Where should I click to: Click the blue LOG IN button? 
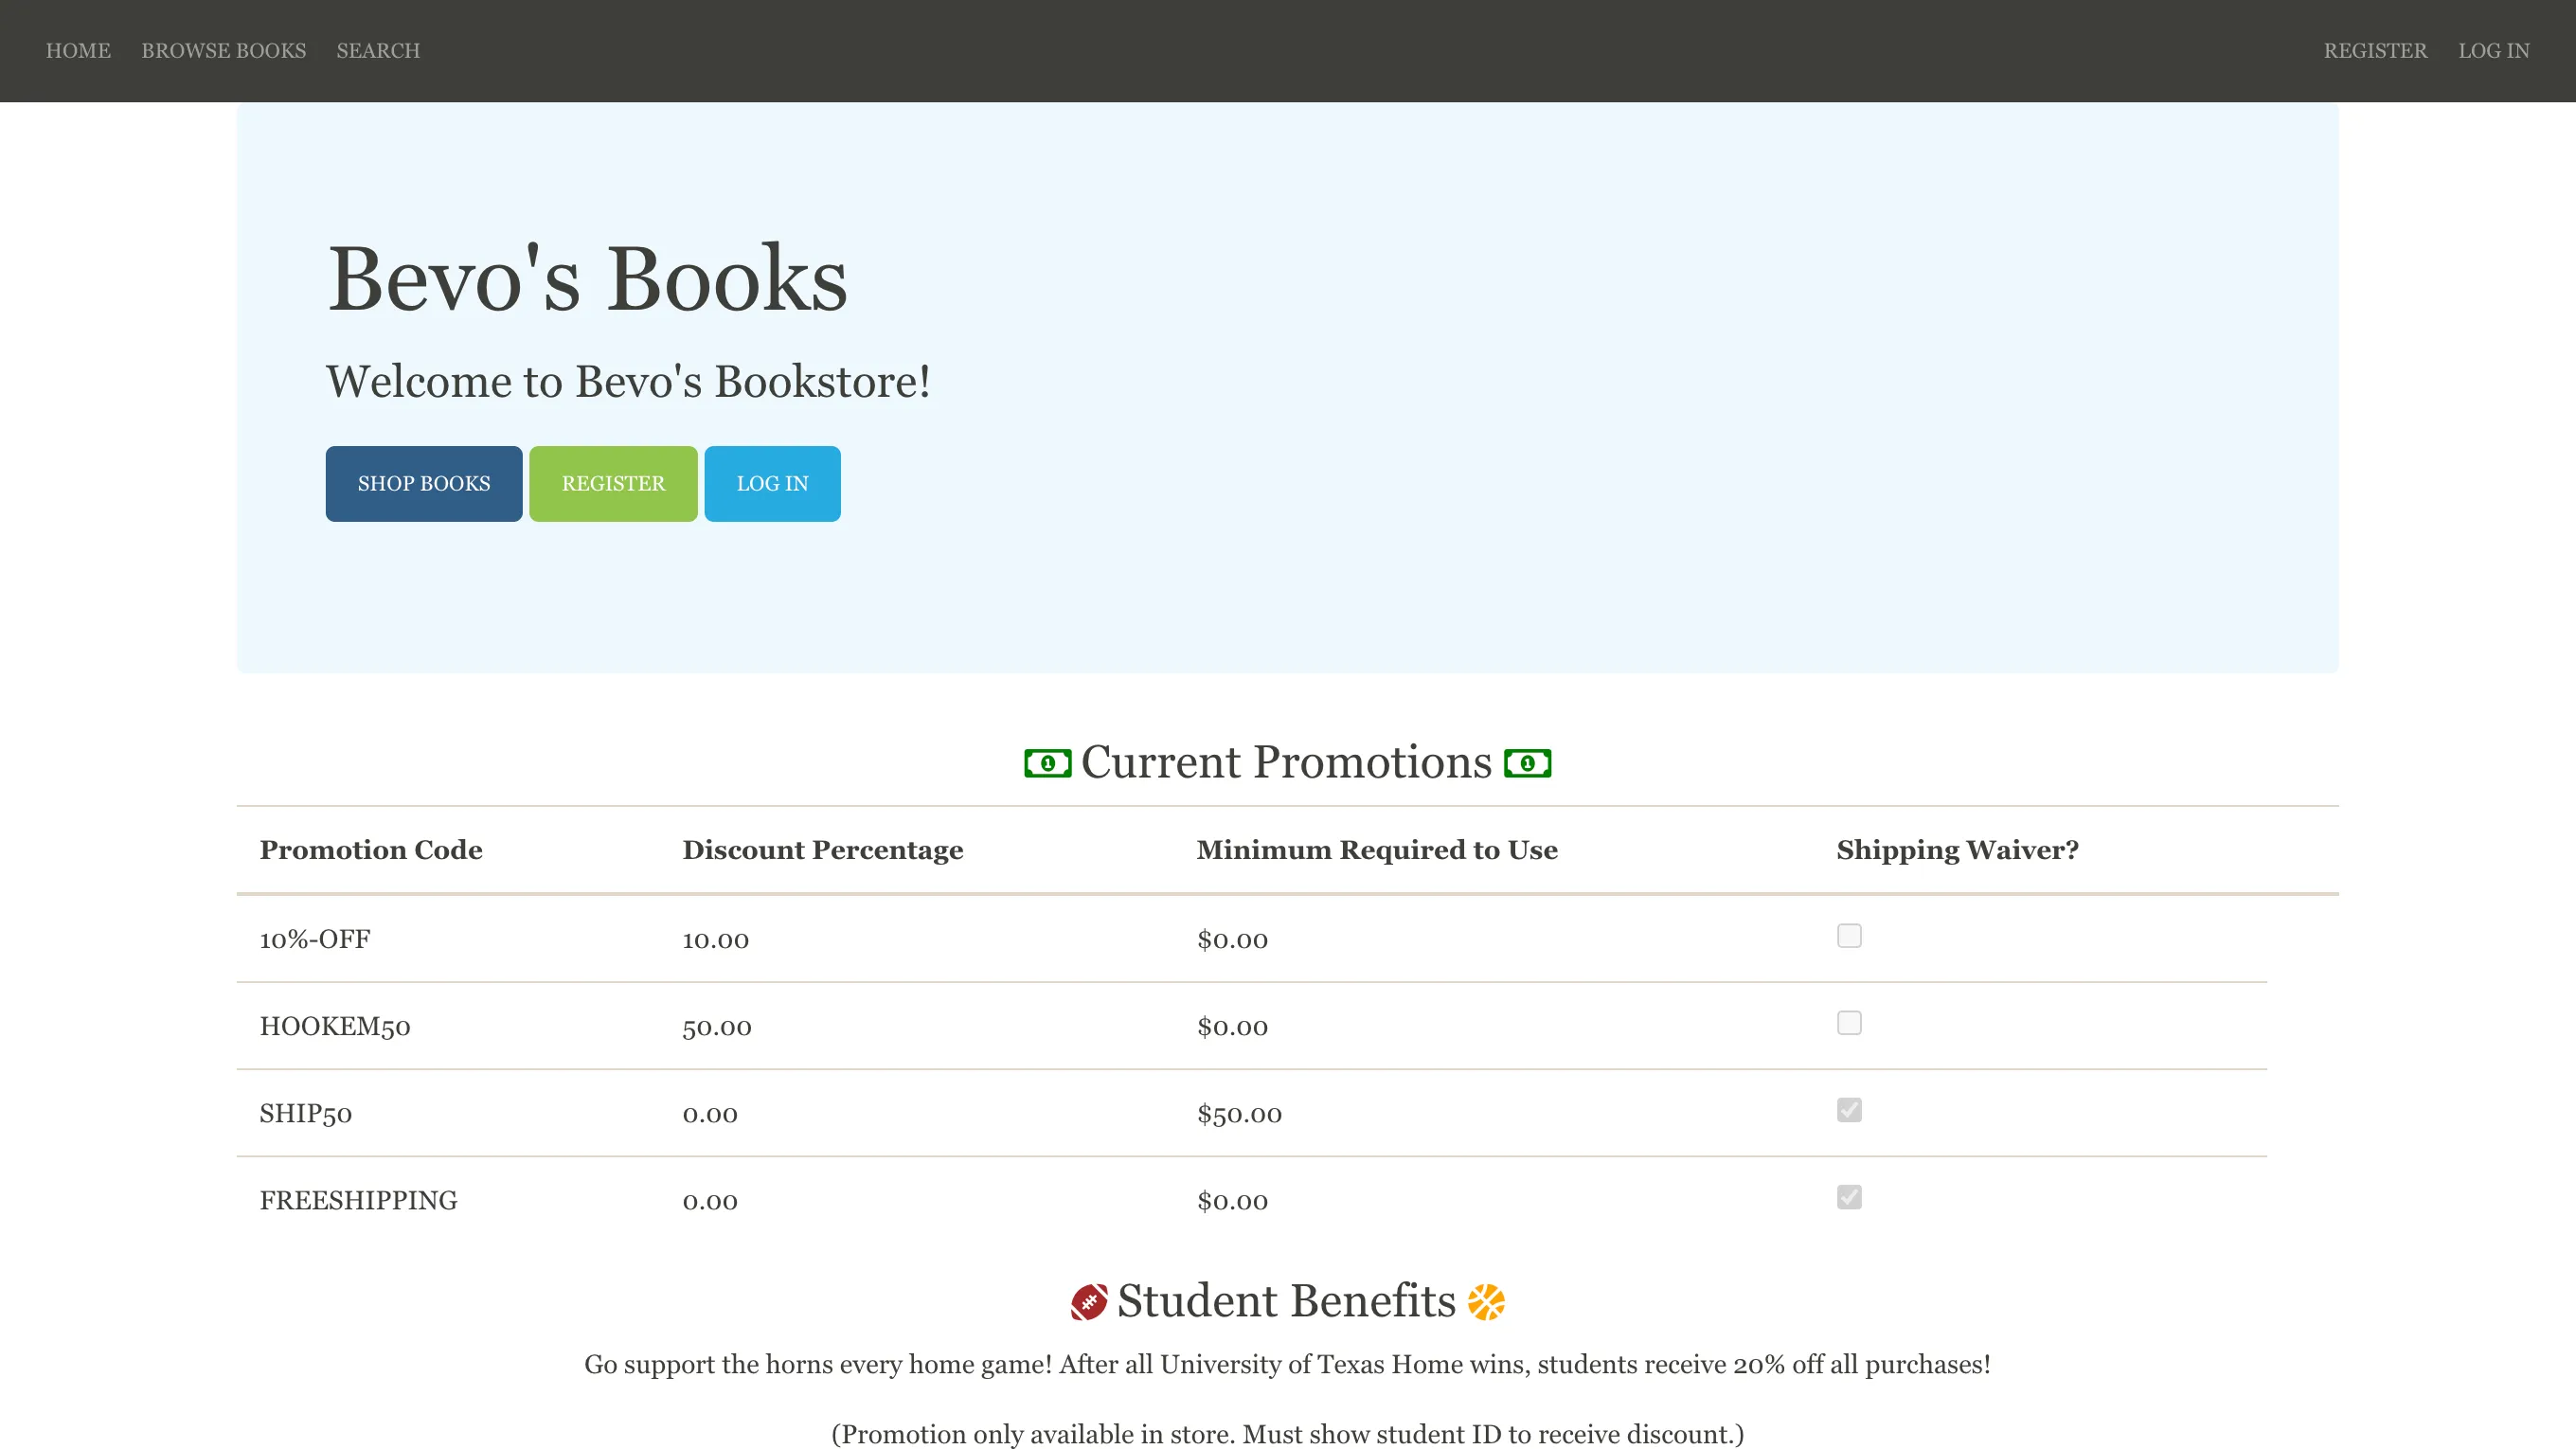point(772,483)
